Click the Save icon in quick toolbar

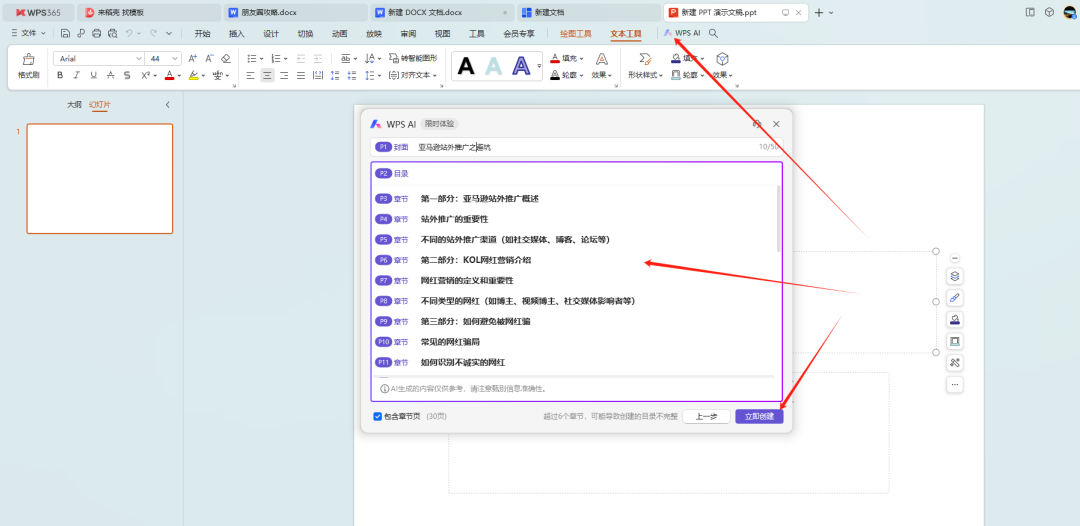[65, 33]
